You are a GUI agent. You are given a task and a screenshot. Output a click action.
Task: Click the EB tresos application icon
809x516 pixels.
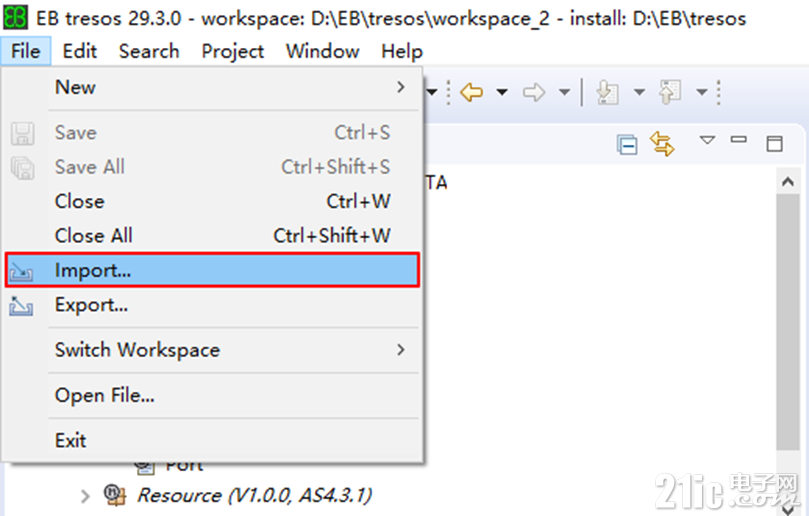click(x=15, y=18)
